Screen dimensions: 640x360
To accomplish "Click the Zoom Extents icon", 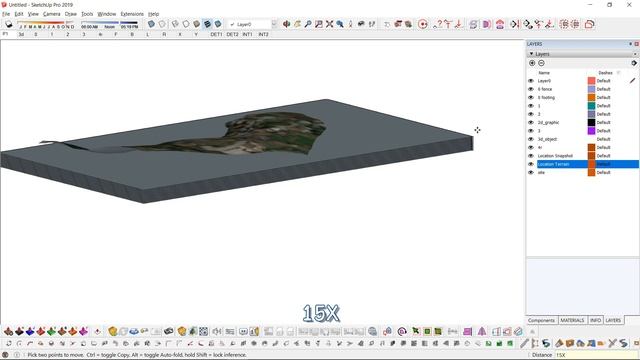I will tap(329, 24).
